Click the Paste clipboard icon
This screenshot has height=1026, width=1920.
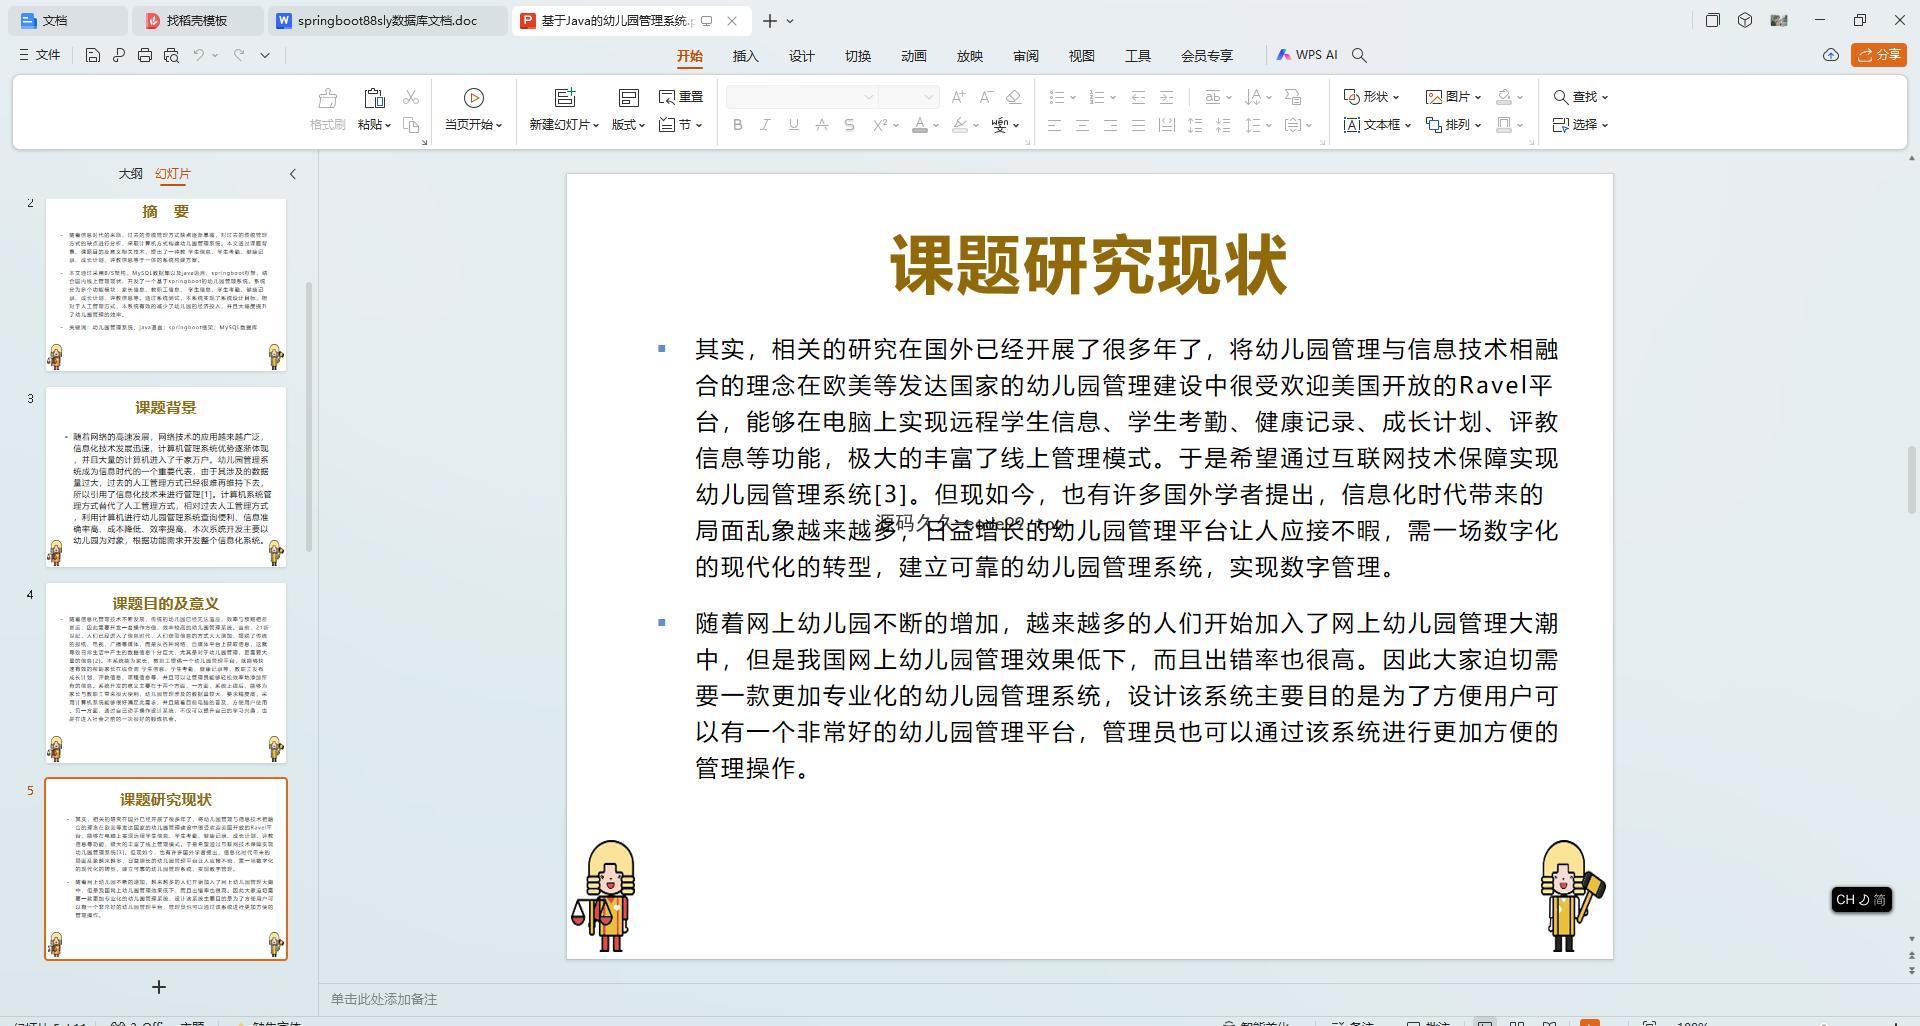click(x=374, y=98)
